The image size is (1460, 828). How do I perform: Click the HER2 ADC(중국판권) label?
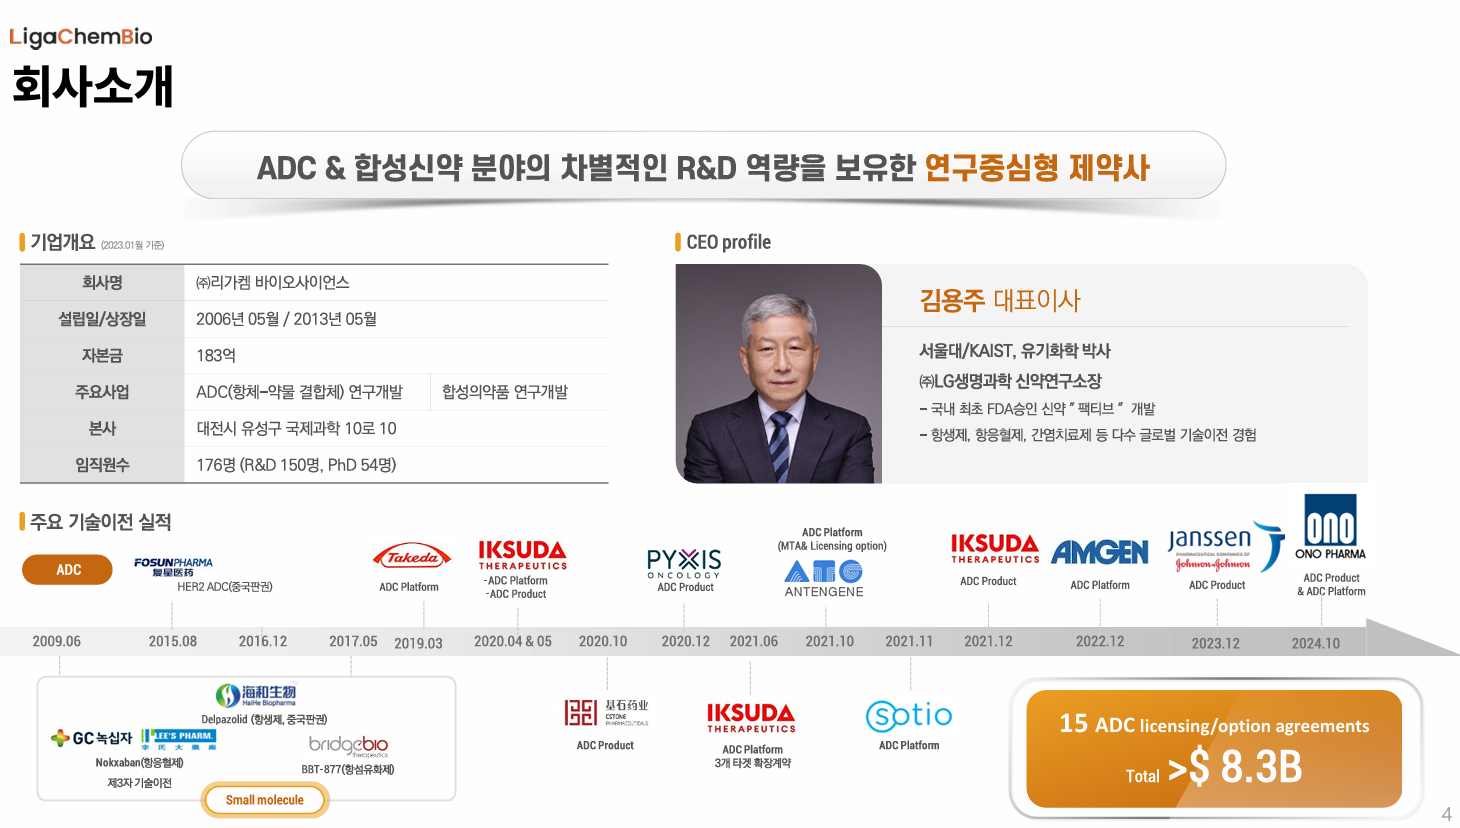pyautogui.click(x=225, y=587)
